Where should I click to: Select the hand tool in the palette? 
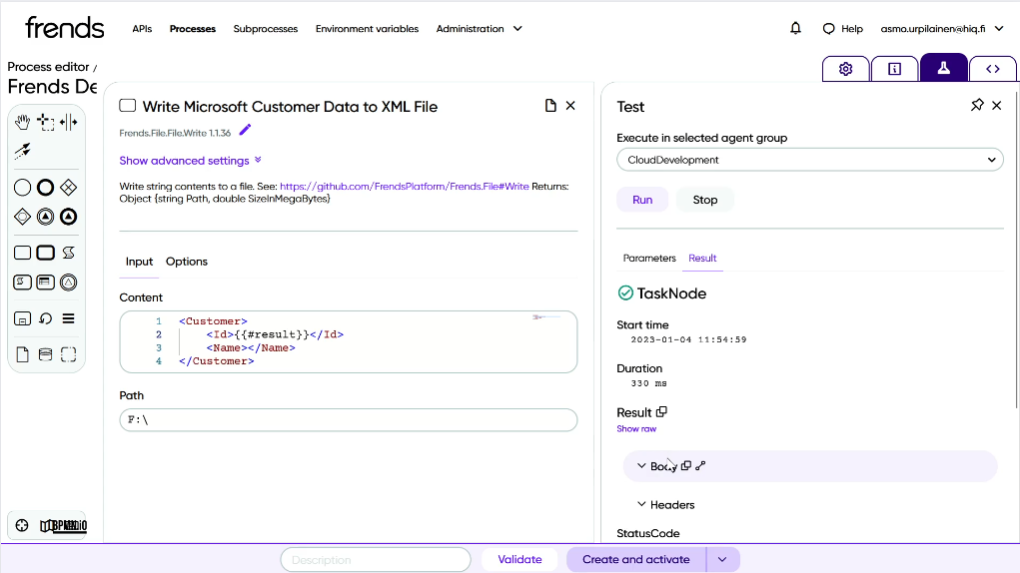22,122
